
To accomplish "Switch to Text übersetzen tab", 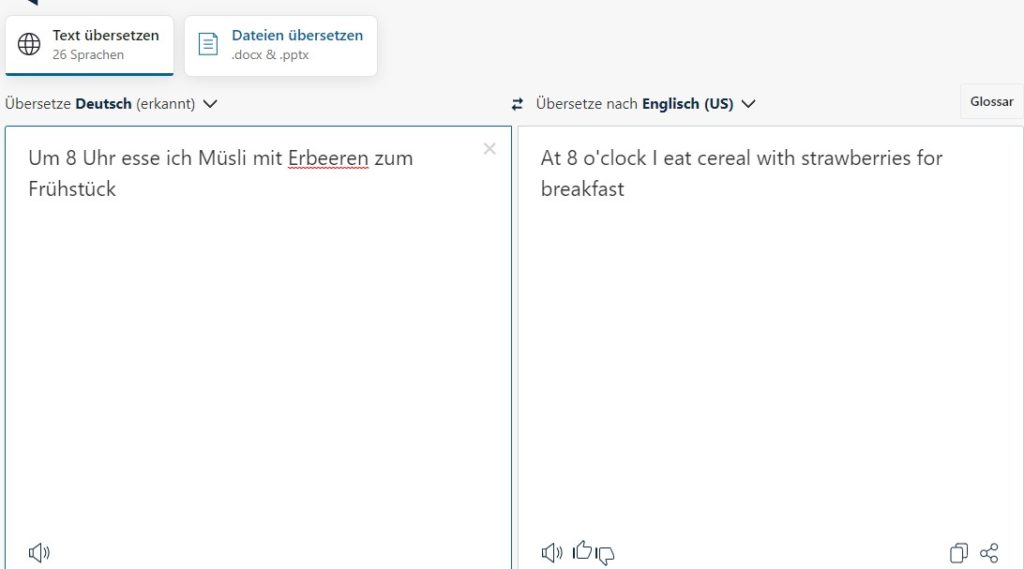I will 89,45.
